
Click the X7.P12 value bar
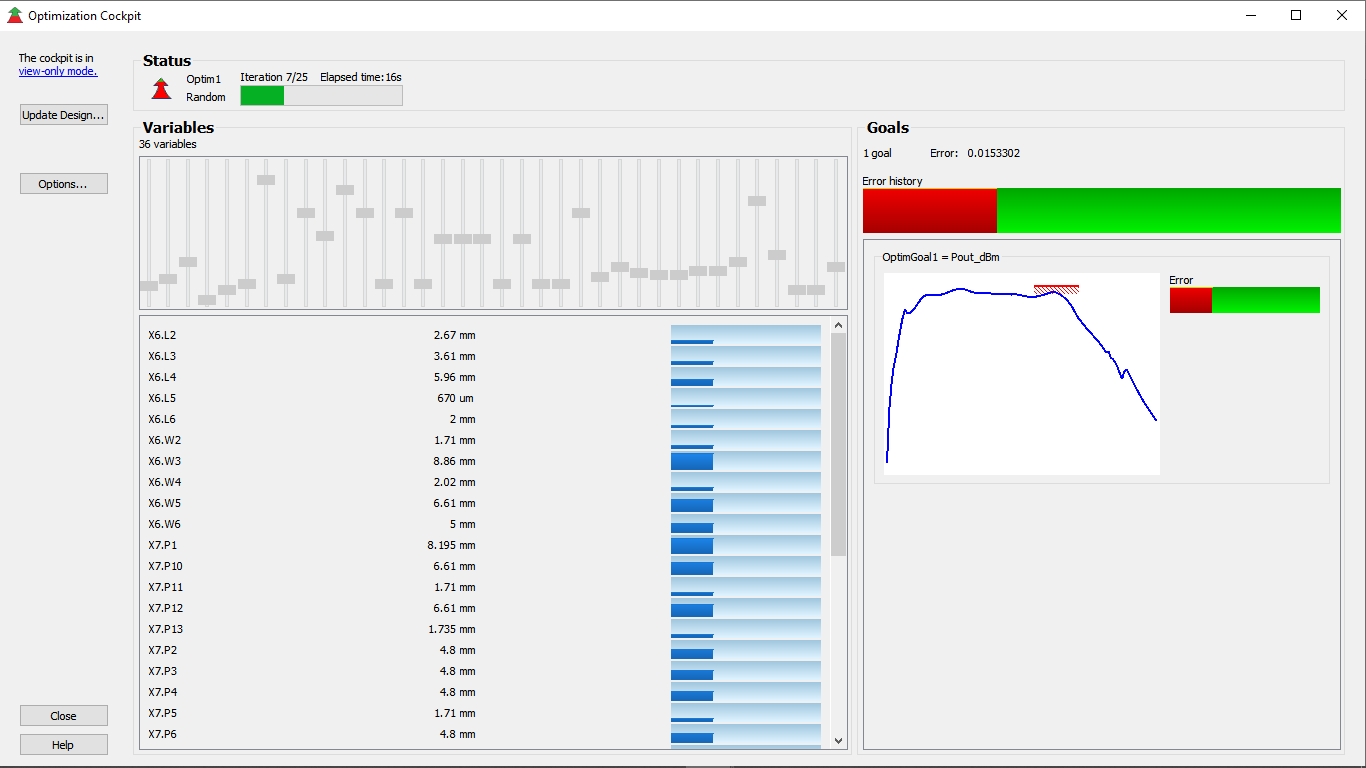746,608
